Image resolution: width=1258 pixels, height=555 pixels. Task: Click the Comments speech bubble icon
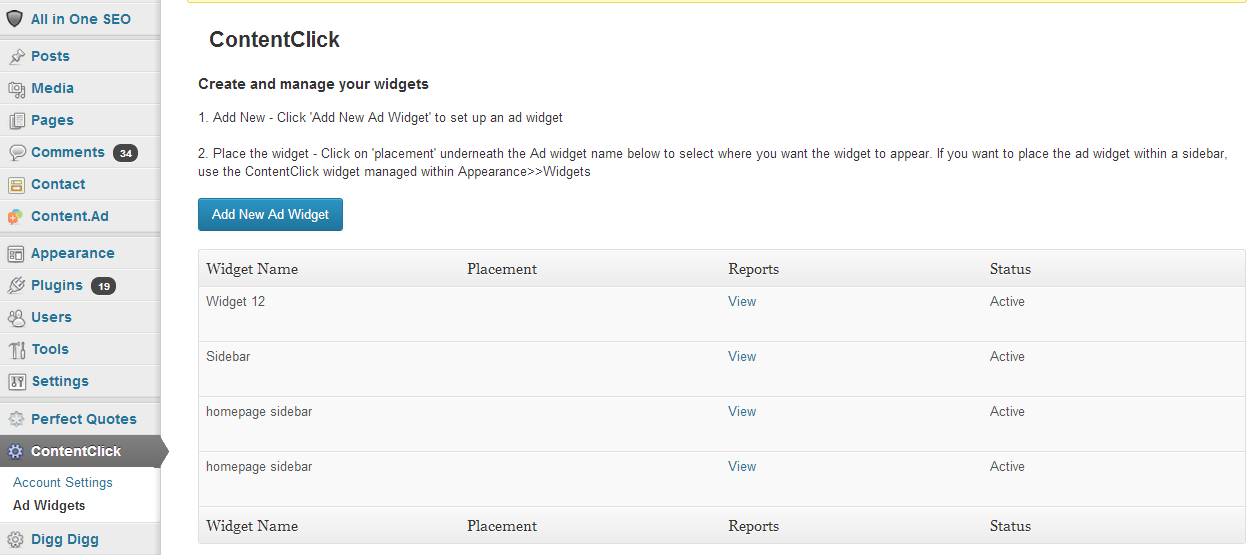tap(16, 152)
